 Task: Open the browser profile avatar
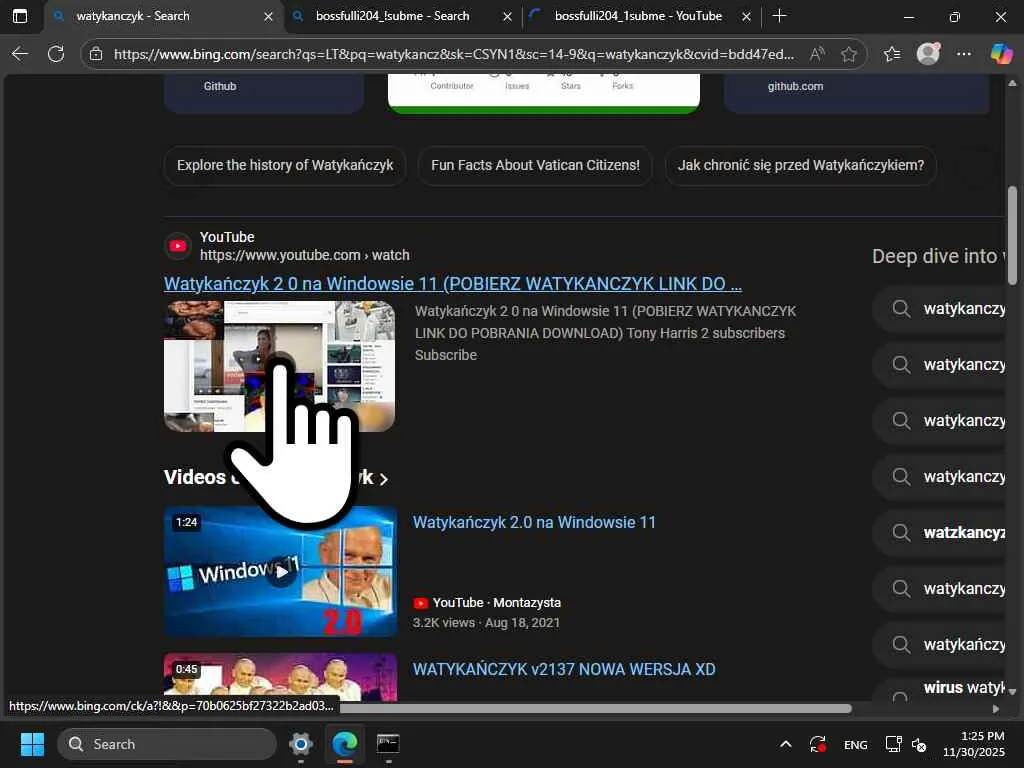pyautogui.click(x=928, y=54)
